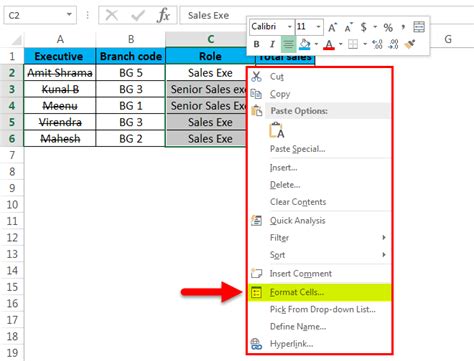Click cell BG 5
474x361 pixels.
[131, 73]
